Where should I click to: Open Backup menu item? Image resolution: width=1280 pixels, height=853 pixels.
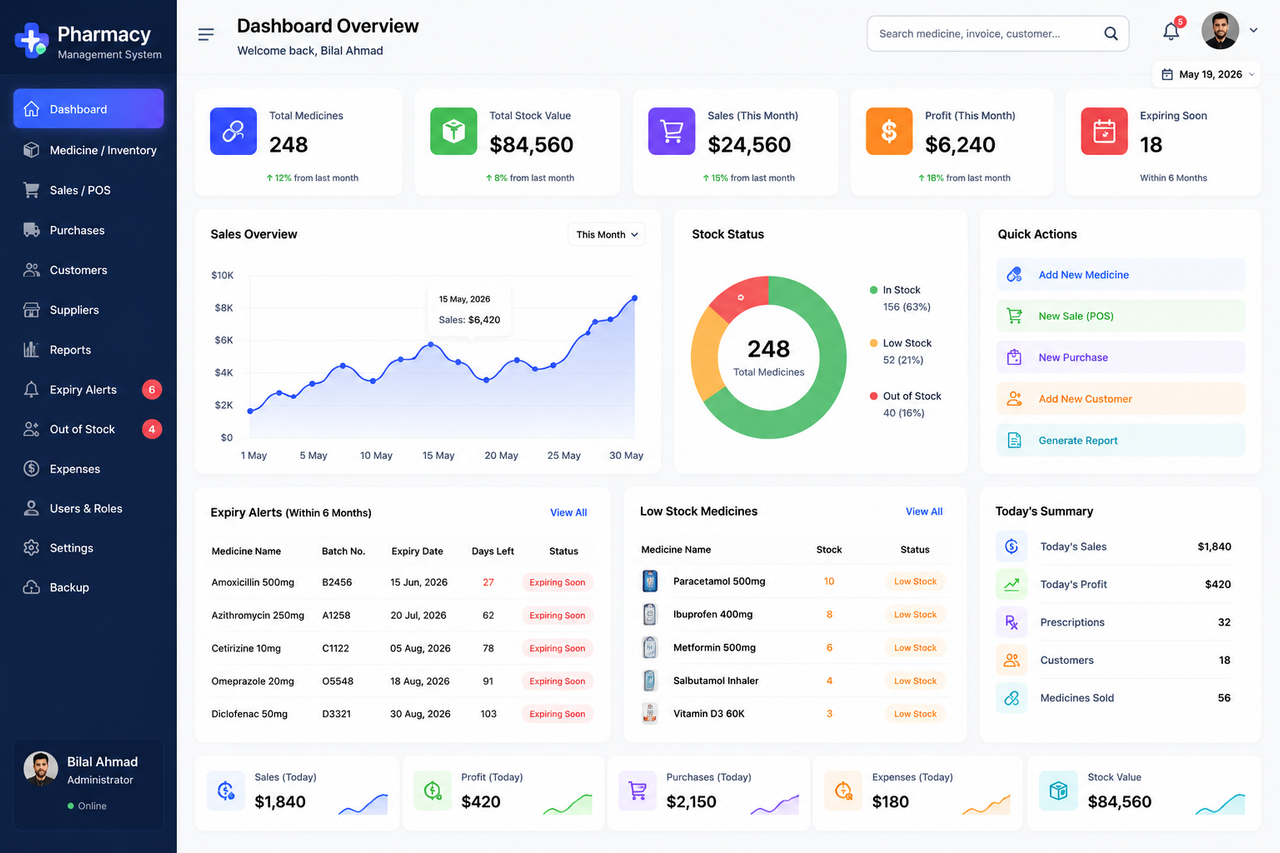pos(88,587)
